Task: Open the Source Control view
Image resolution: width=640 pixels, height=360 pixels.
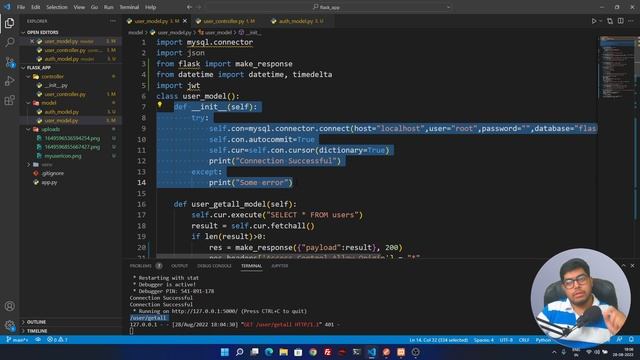Action: 9,62
